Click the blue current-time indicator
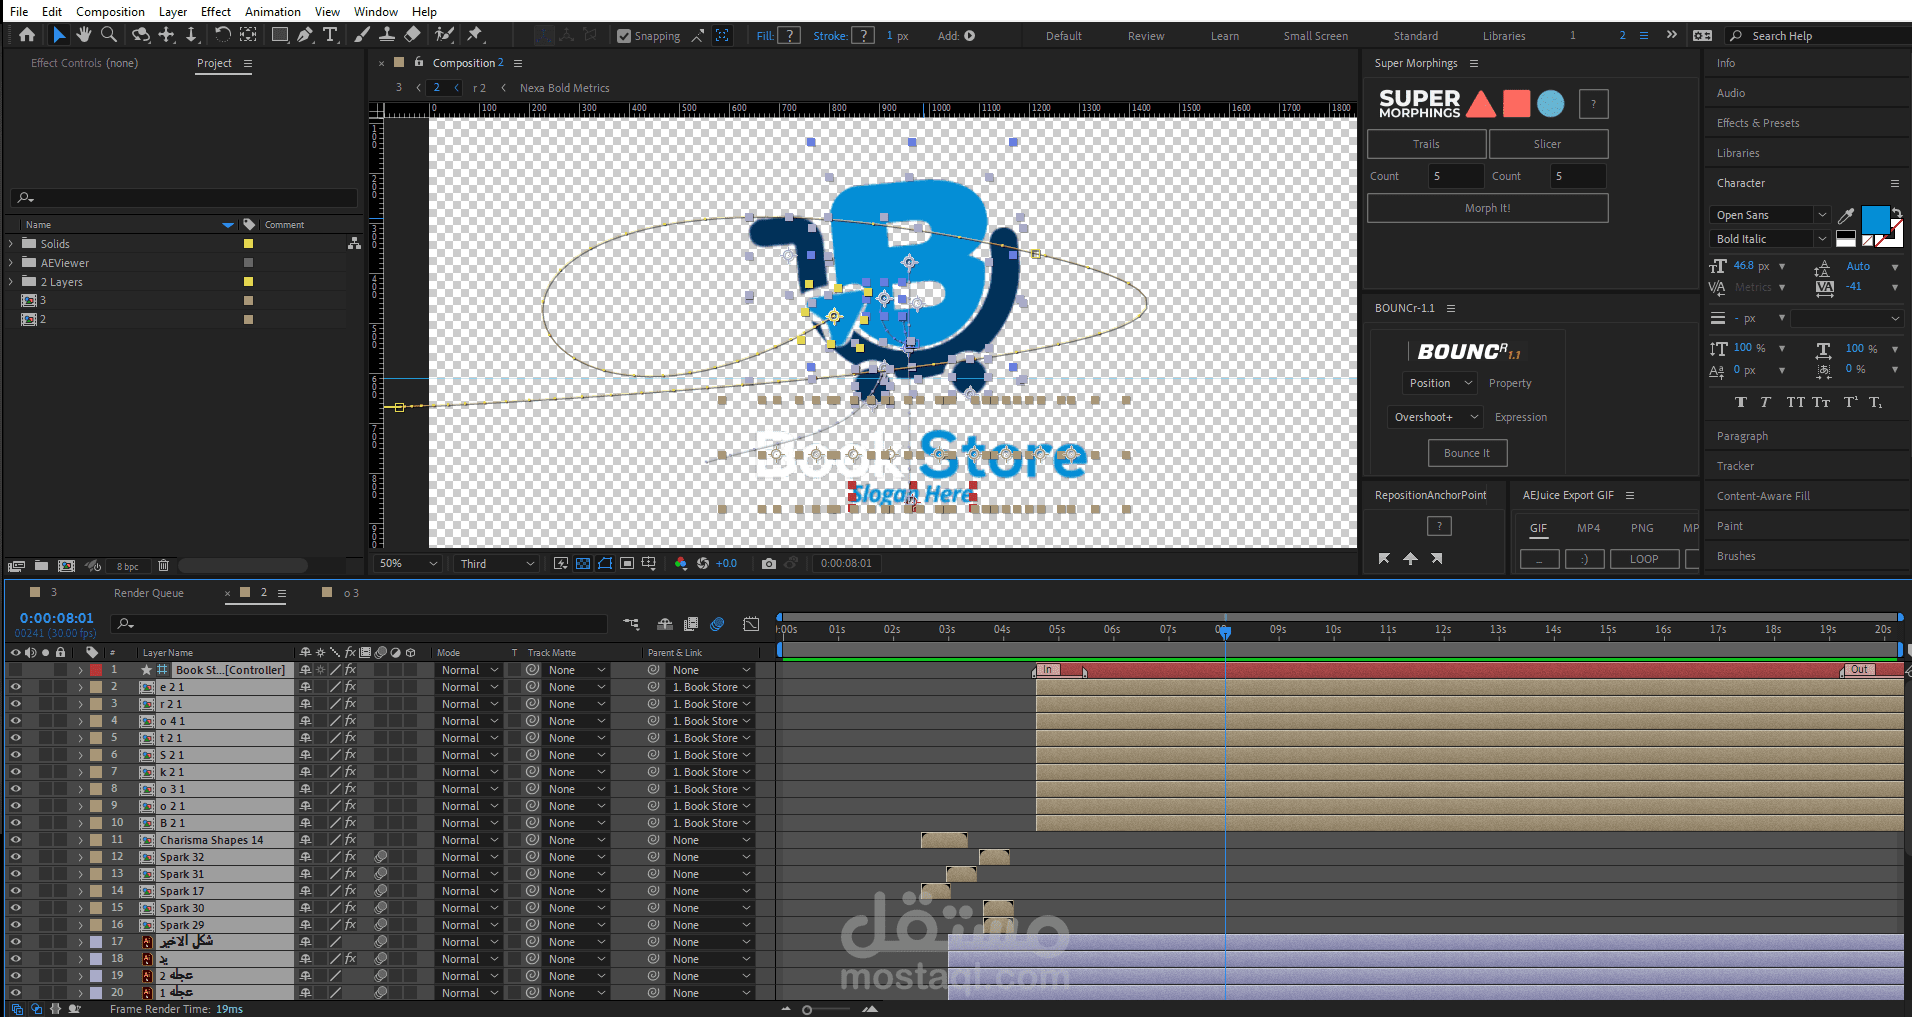The width and height of the screenshot is (1912, 1017). (1225, 631)
